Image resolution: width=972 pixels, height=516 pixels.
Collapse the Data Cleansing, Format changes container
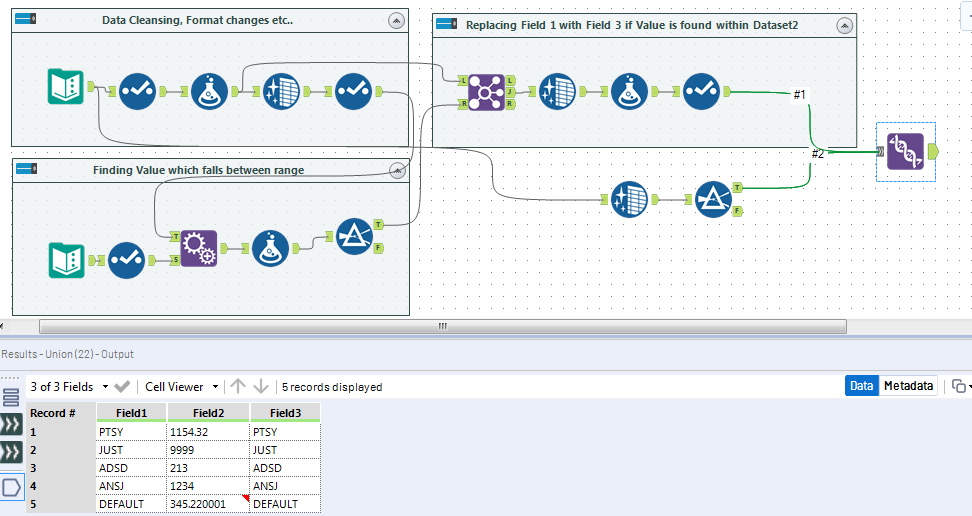coord(396,21)
